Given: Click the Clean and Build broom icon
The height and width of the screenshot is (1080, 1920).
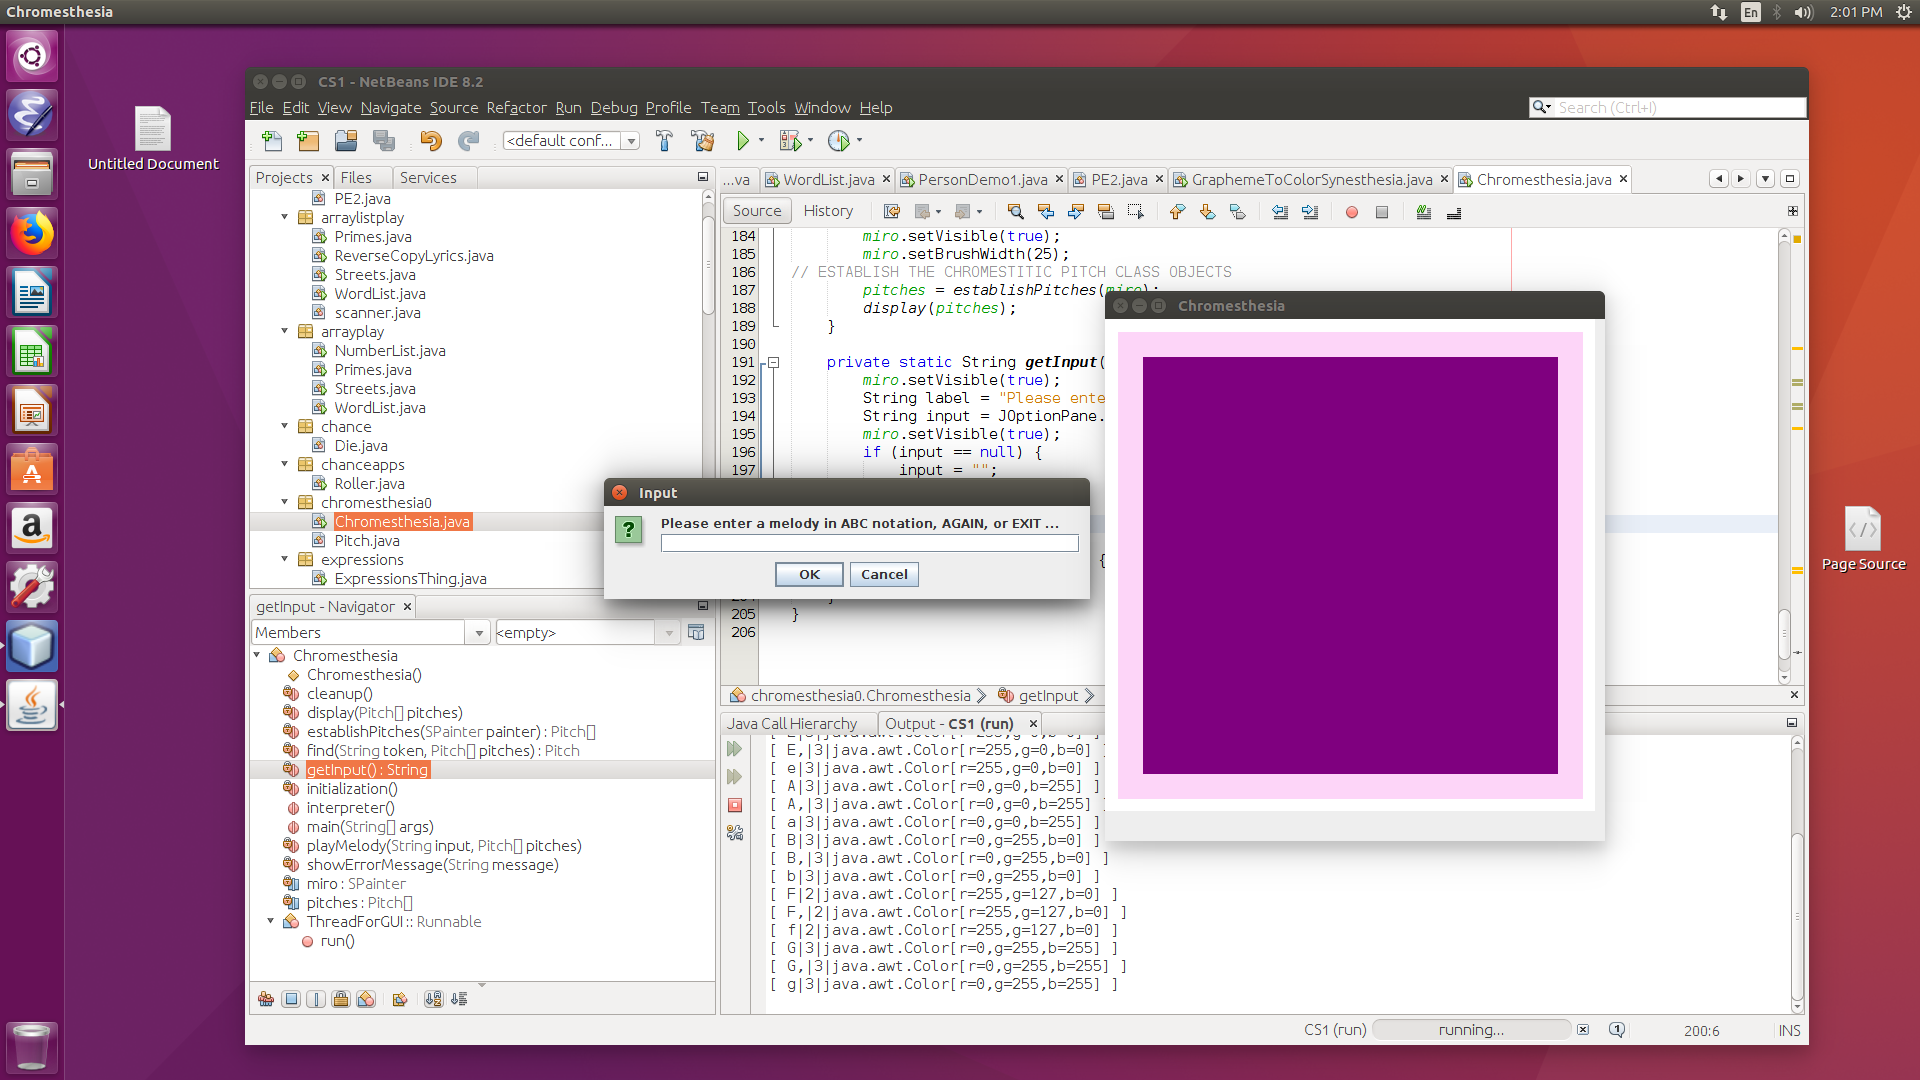Looking at the screenshot, I should [x=703, y=141].
